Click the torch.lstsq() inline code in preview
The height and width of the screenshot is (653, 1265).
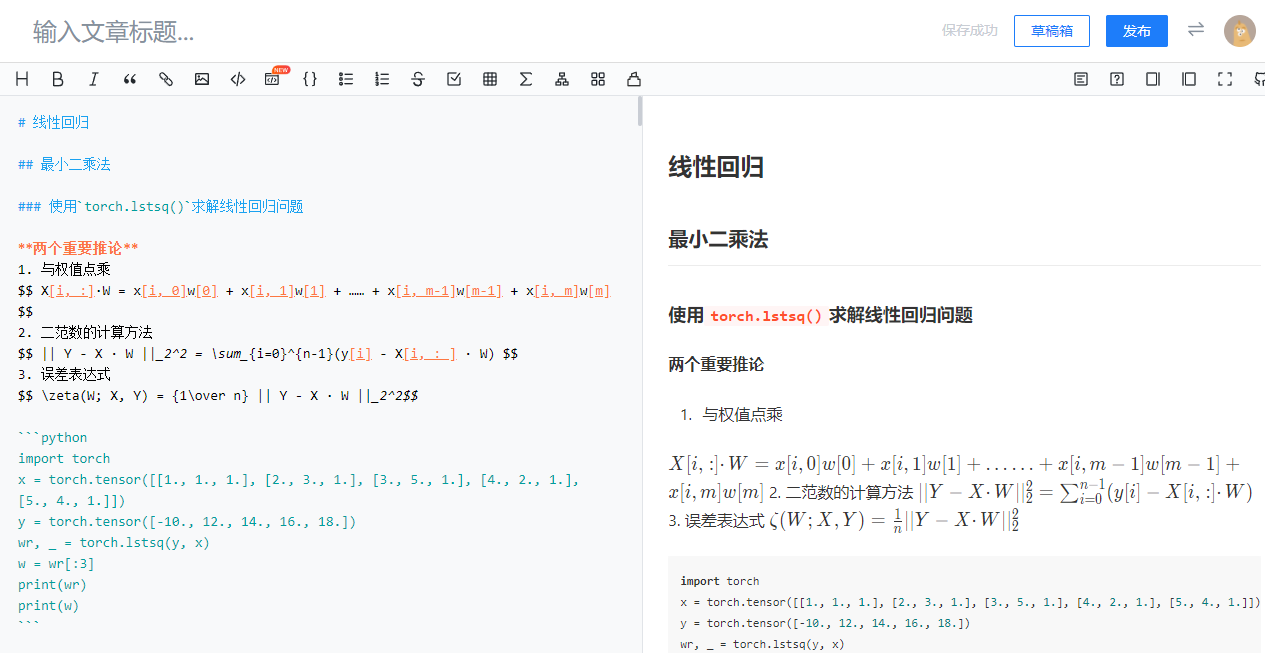click(767, 316)
